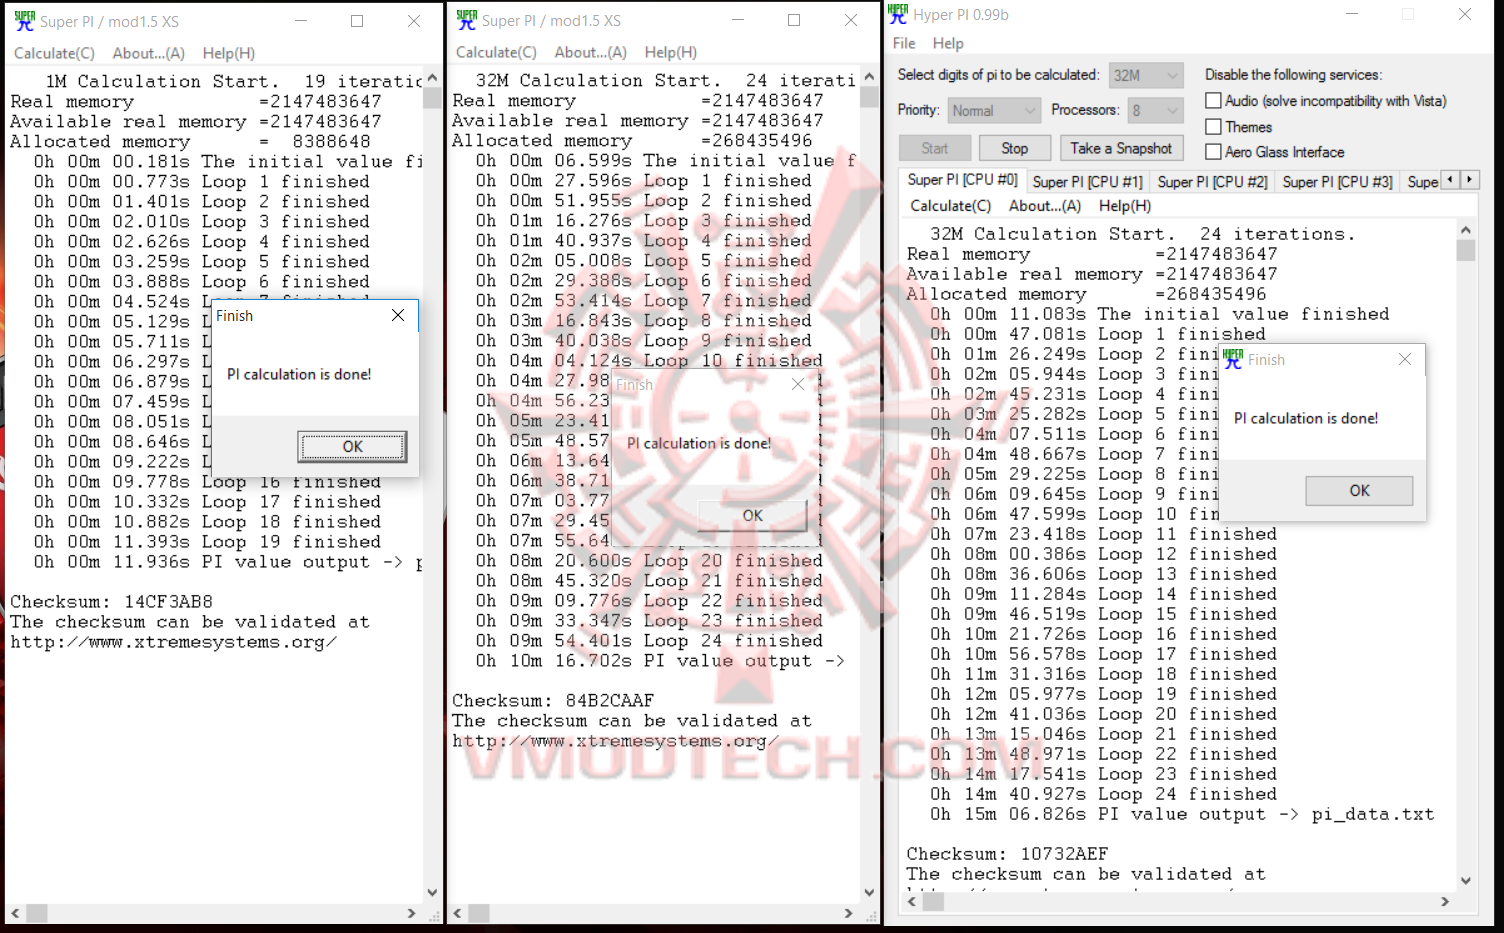Open Calculate(C) menu in the 1M Super PI window

pyautogui.click(x=54, y=53)
